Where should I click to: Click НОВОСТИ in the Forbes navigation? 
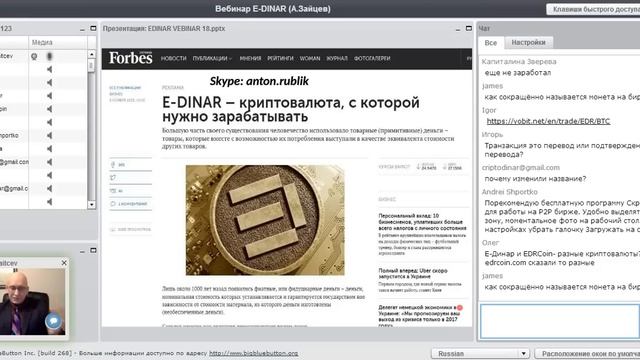click(x=173, y=58)
